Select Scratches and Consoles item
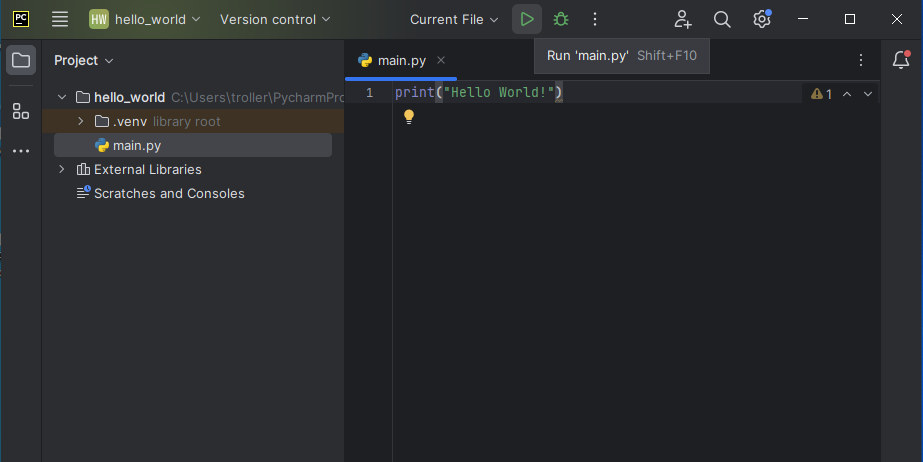923x462 pixels. click(168, 193)
